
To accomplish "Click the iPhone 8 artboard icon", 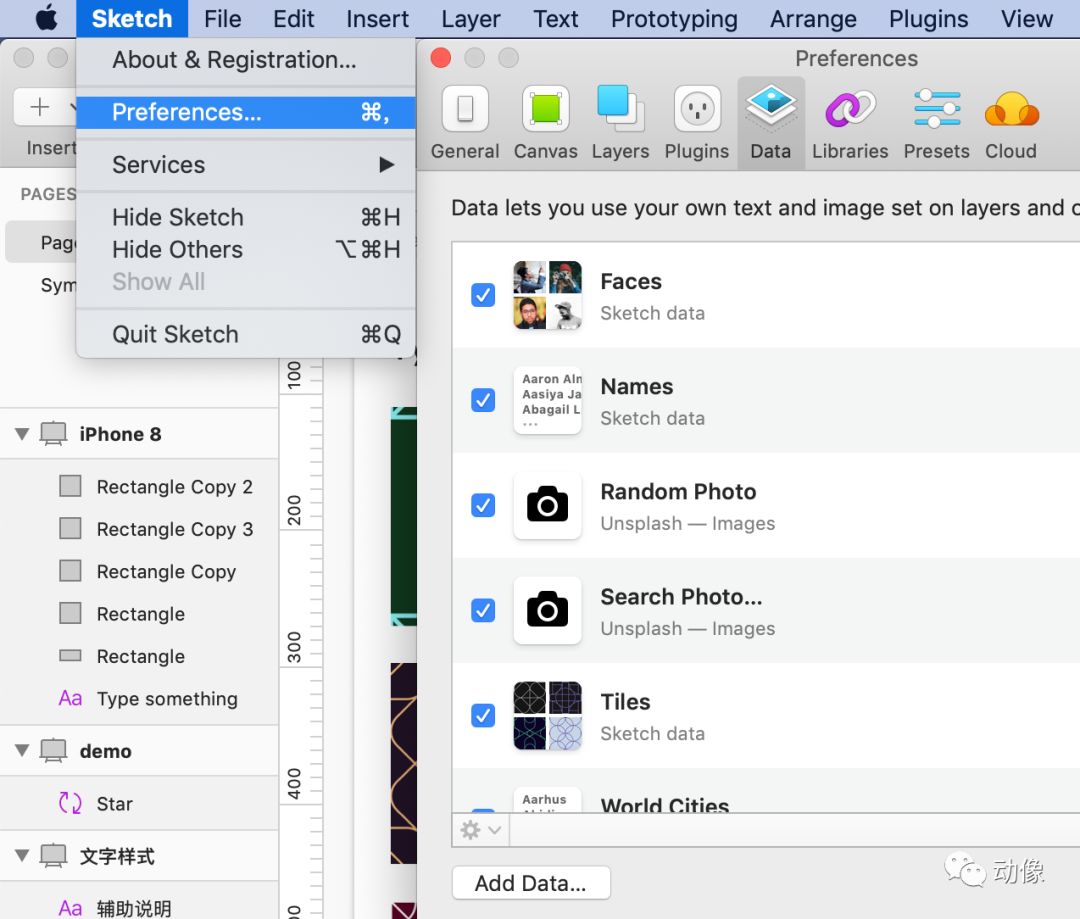I will coord(53,434).
